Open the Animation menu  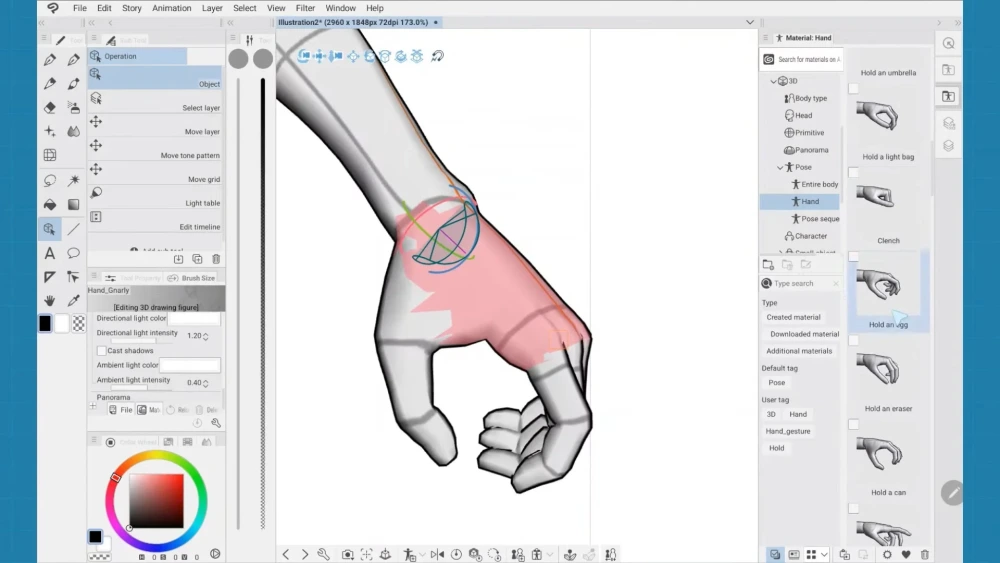(x=172, y=8)
